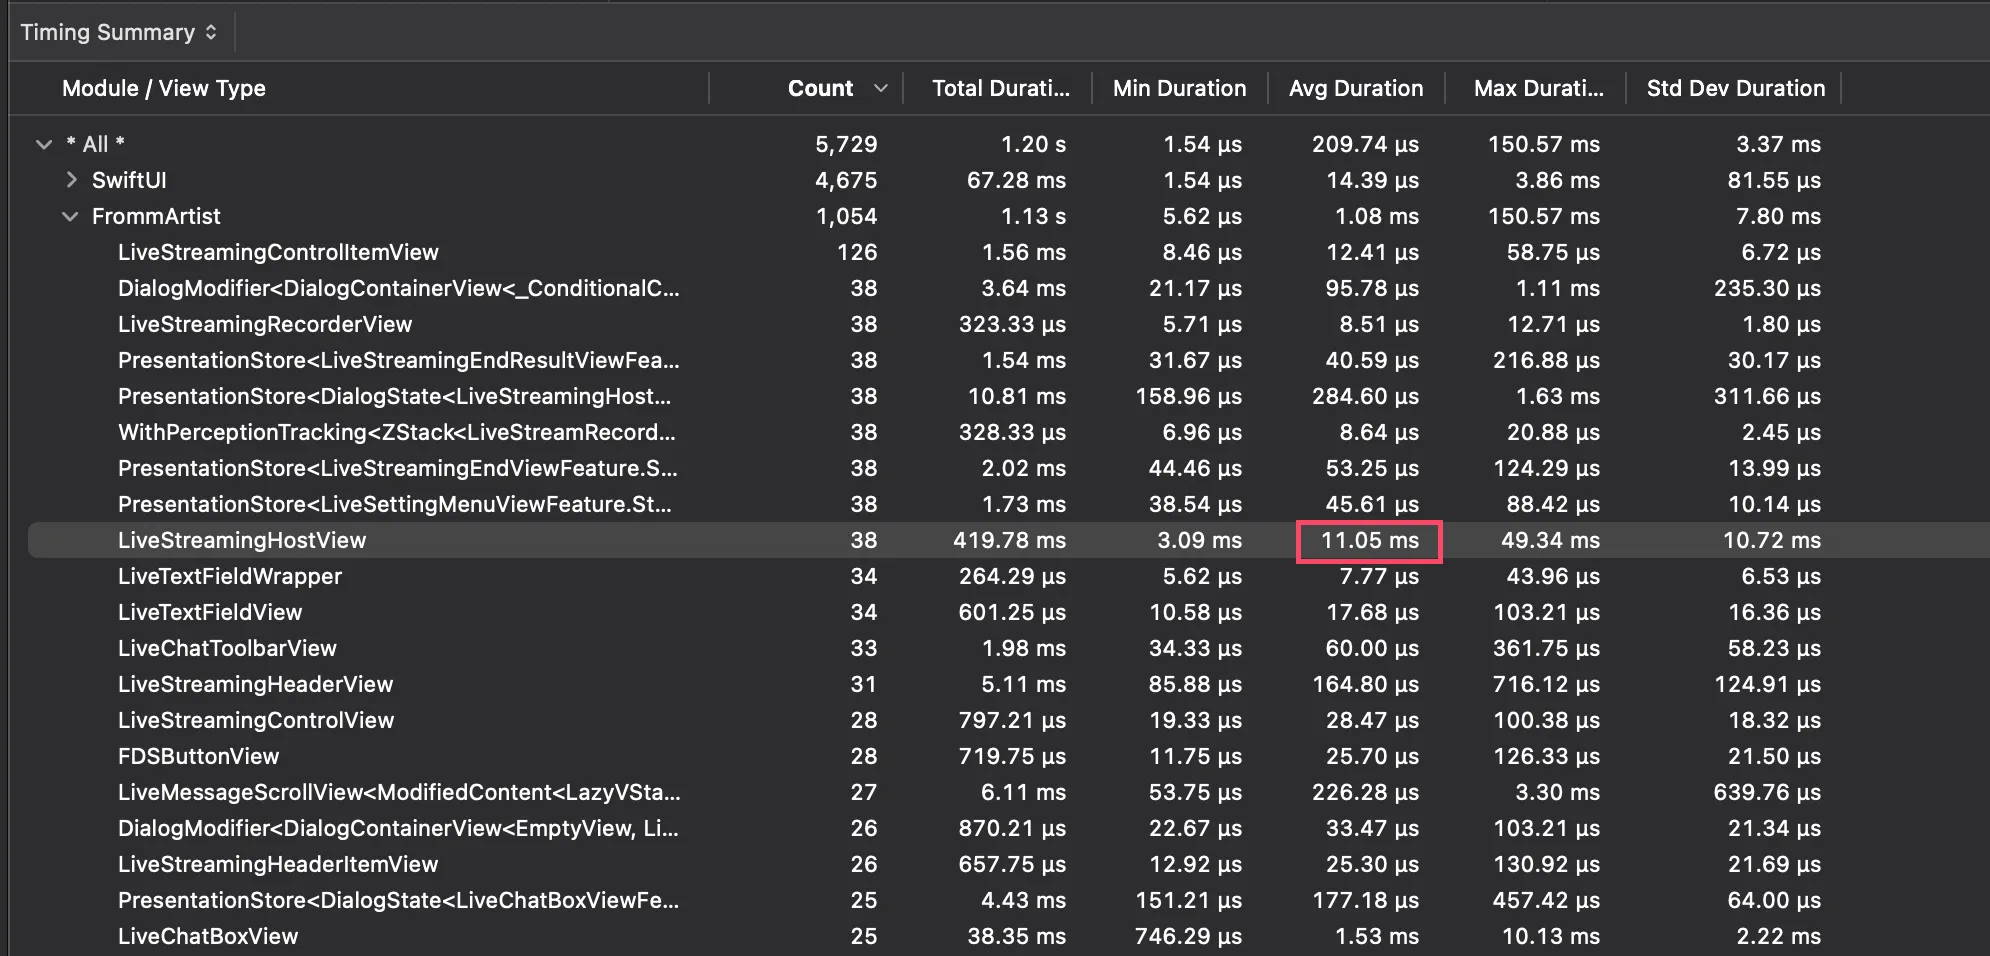Click the 2.22 ms std dev cell

(x=1778, y=936)
